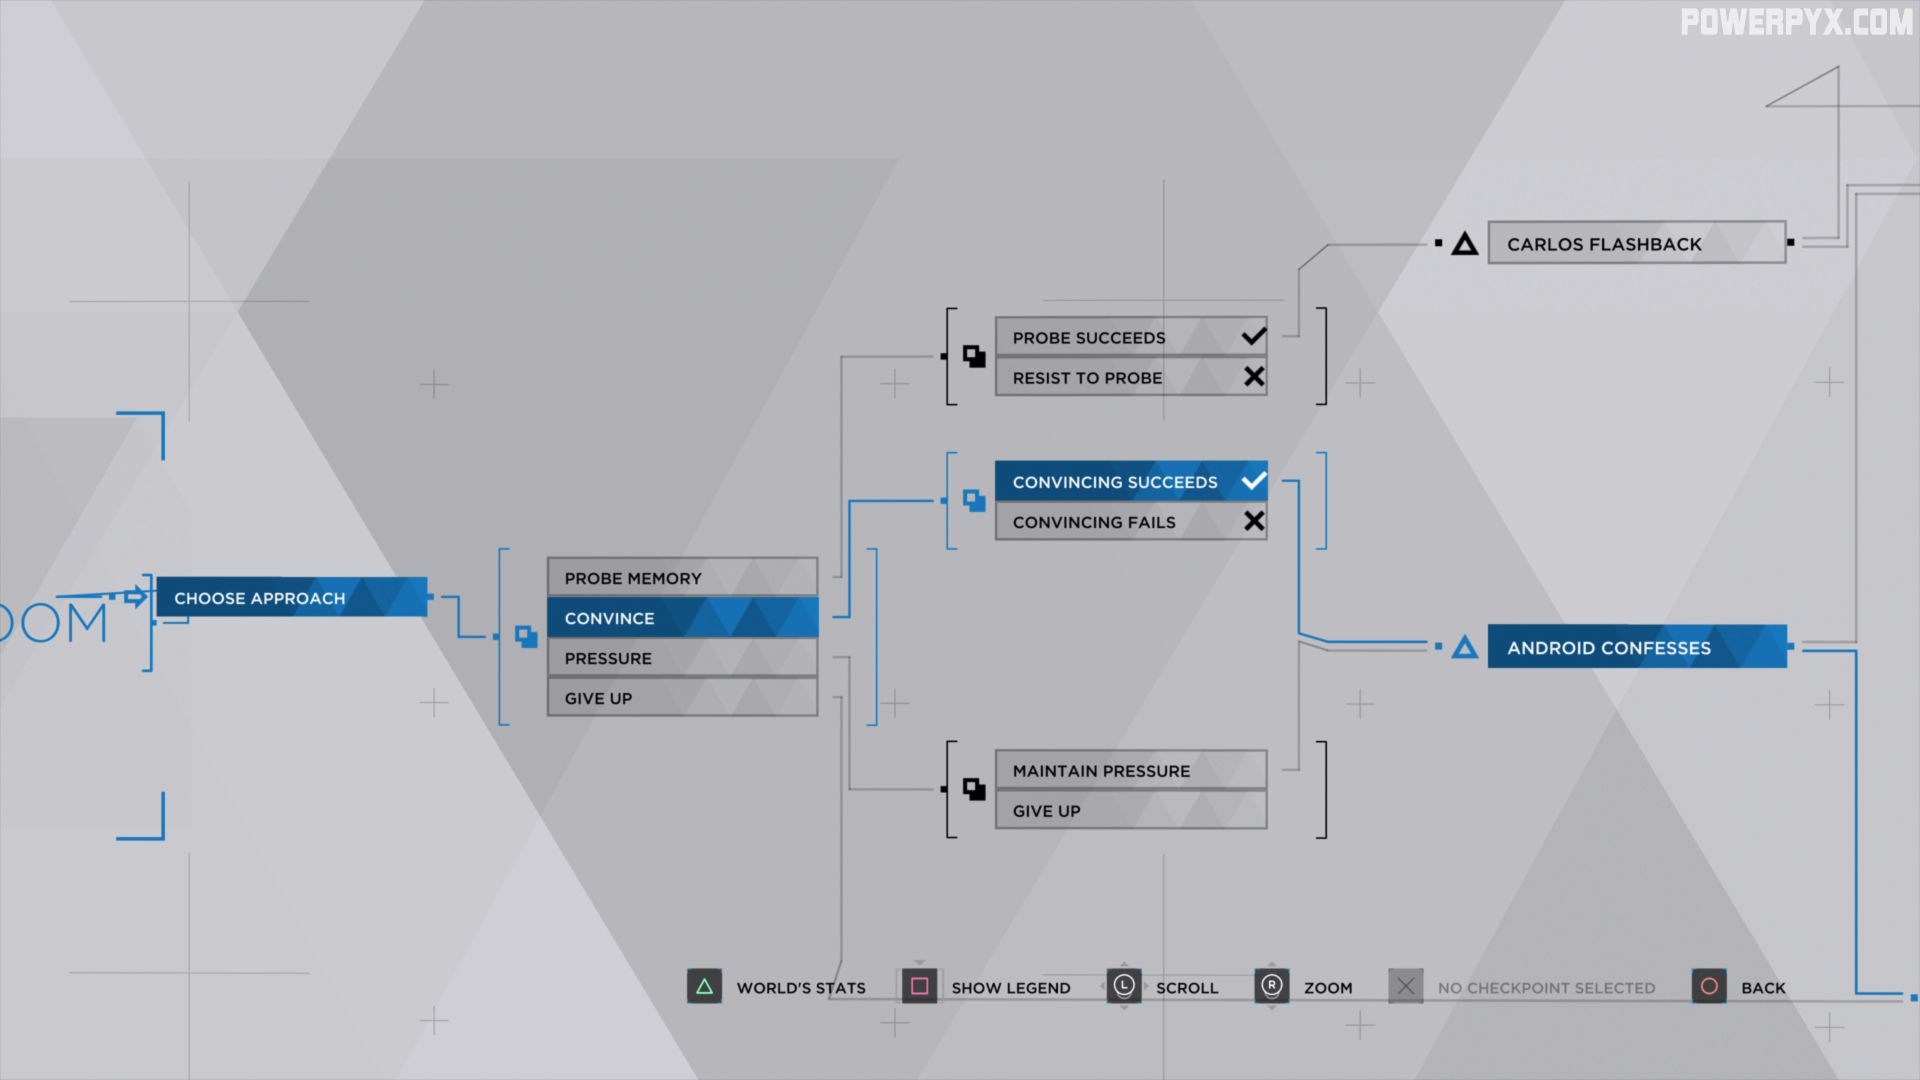Expand GIVE UP option in approach menu
This screenshot has width=1920, height=1080.
[680, 696]
